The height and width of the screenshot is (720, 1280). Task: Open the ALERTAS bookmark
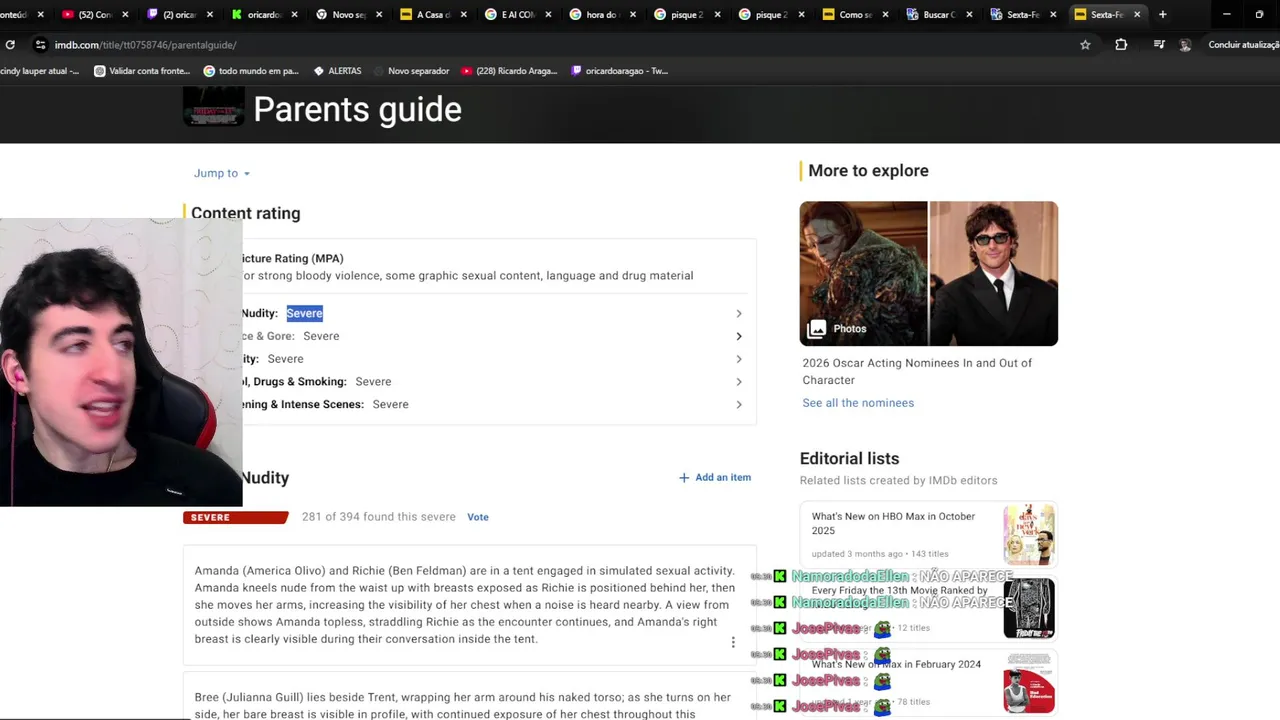[x=337, y=71]
